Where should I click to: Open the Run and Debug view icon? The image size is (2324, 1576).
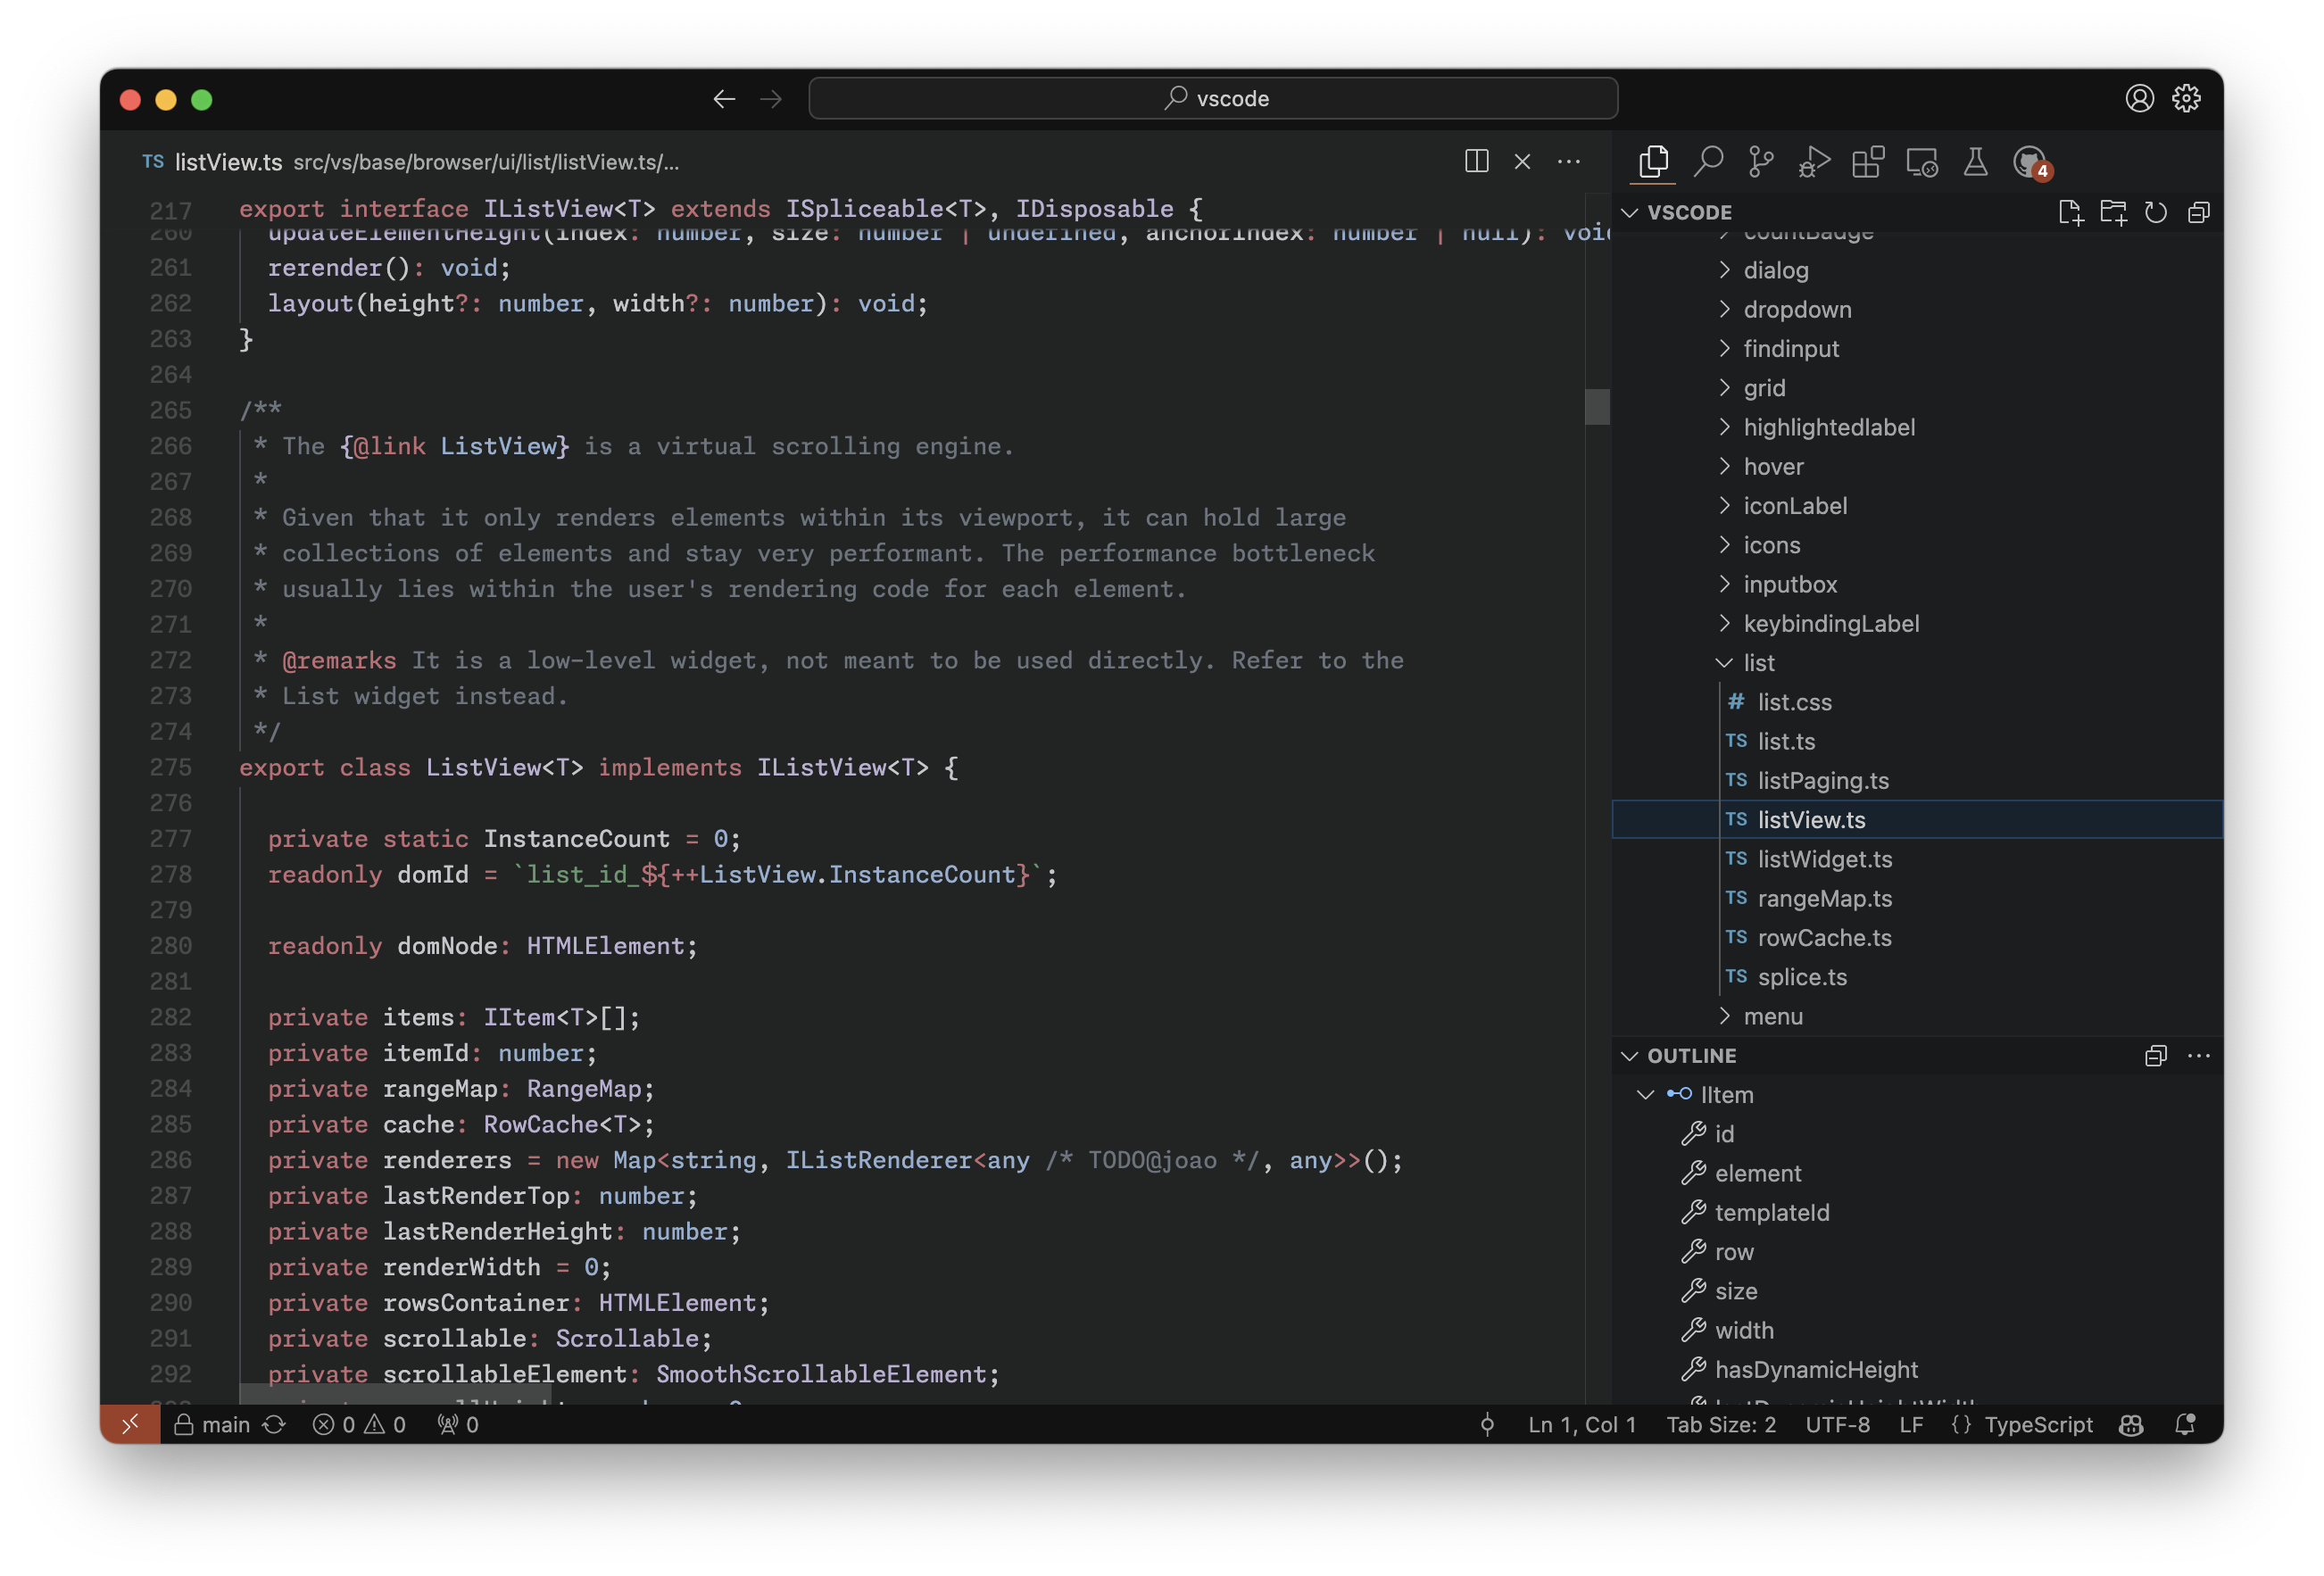pos(1814,161)
